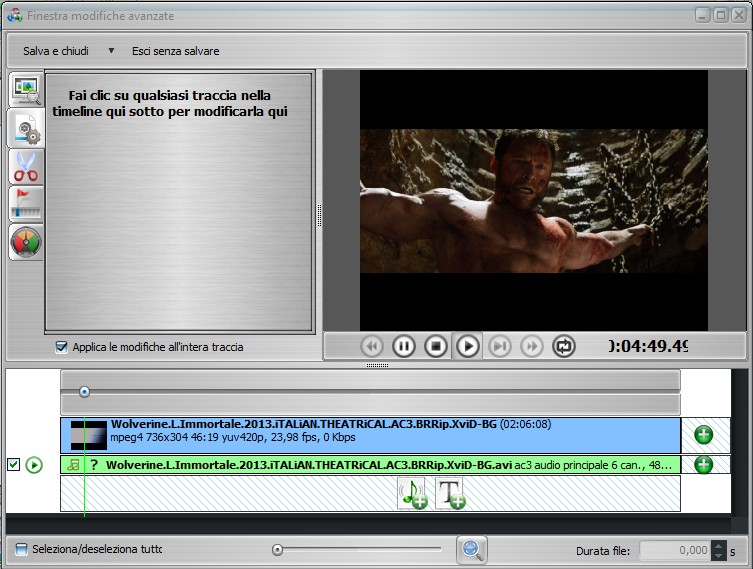Open the speed gauge tool
This screenshot has width=753, height=569.
(x=26, y=242)
